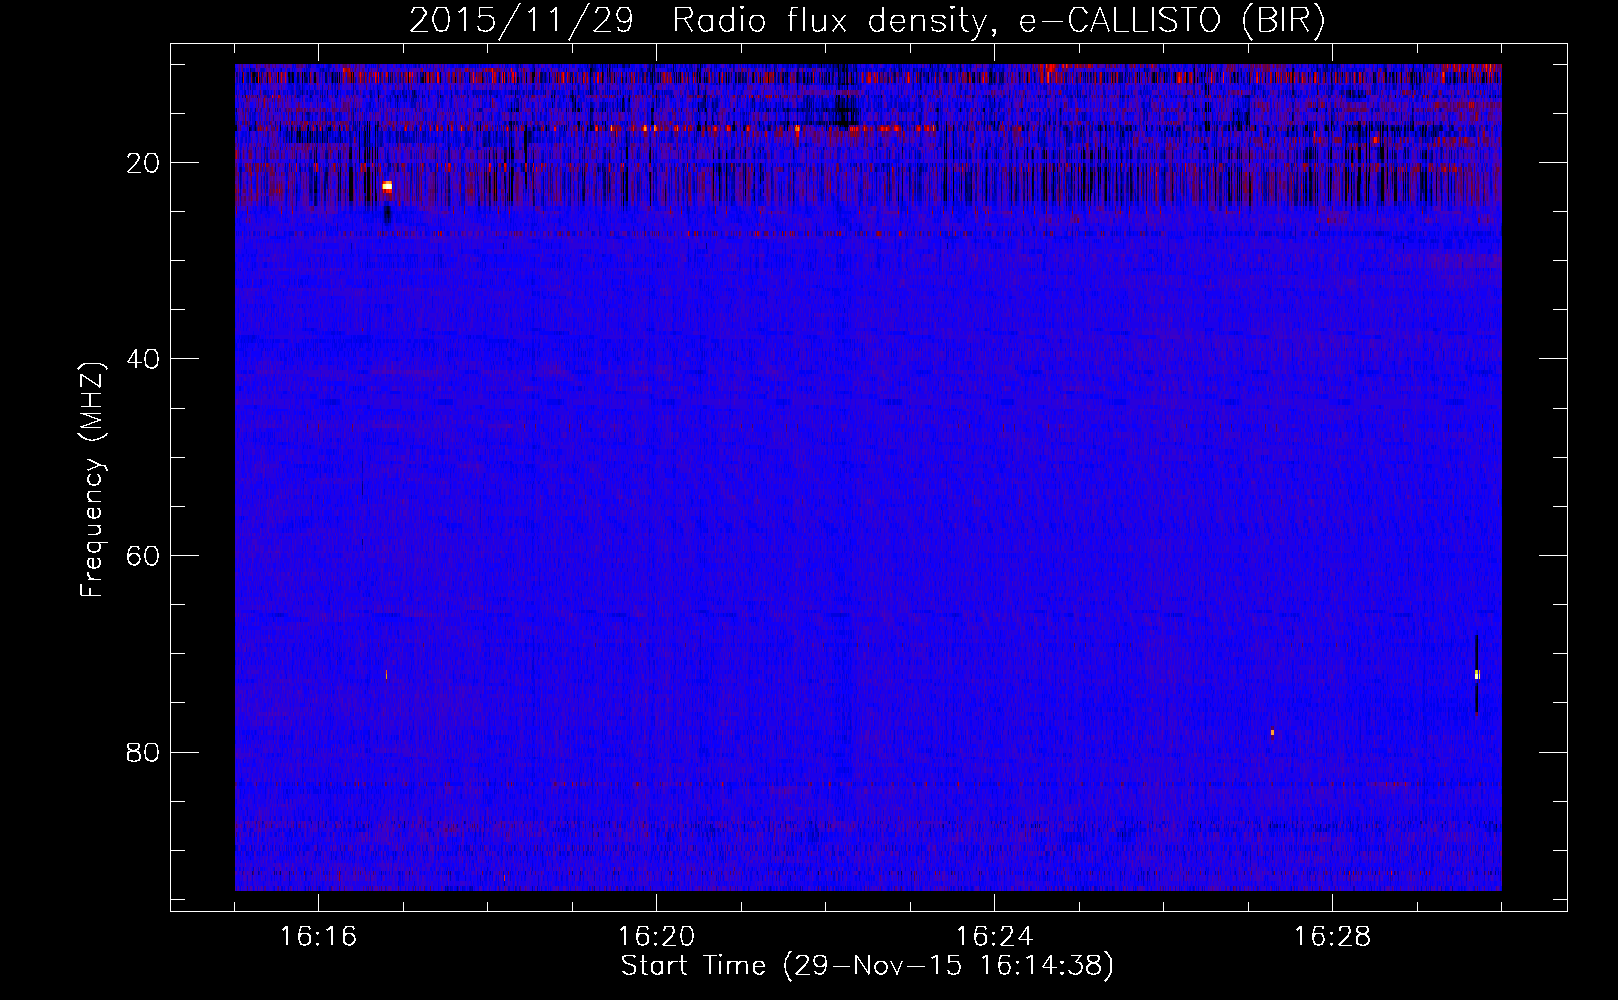Click the 60 MHz frequency tick label

click(x=144, y=556)
